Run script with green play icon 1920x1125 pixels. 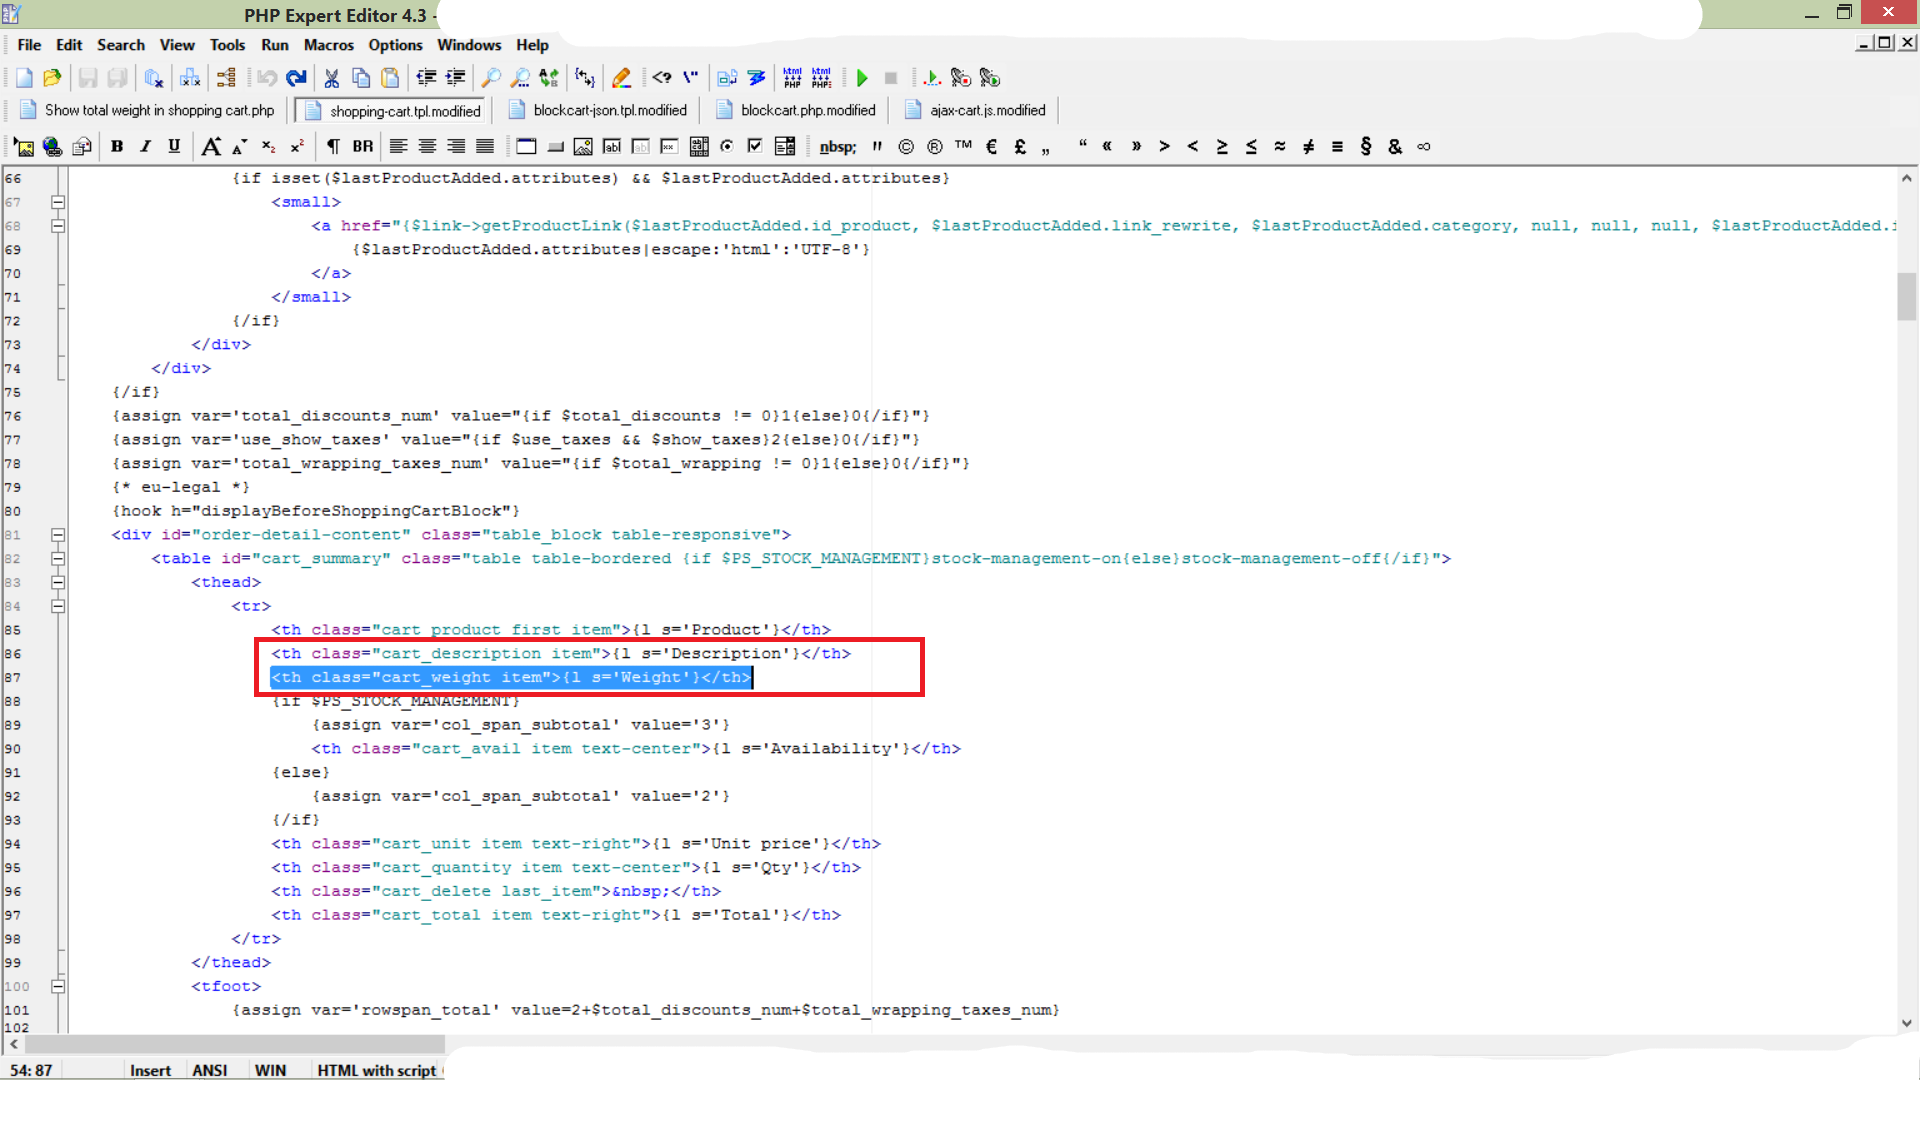click(862, 78)
